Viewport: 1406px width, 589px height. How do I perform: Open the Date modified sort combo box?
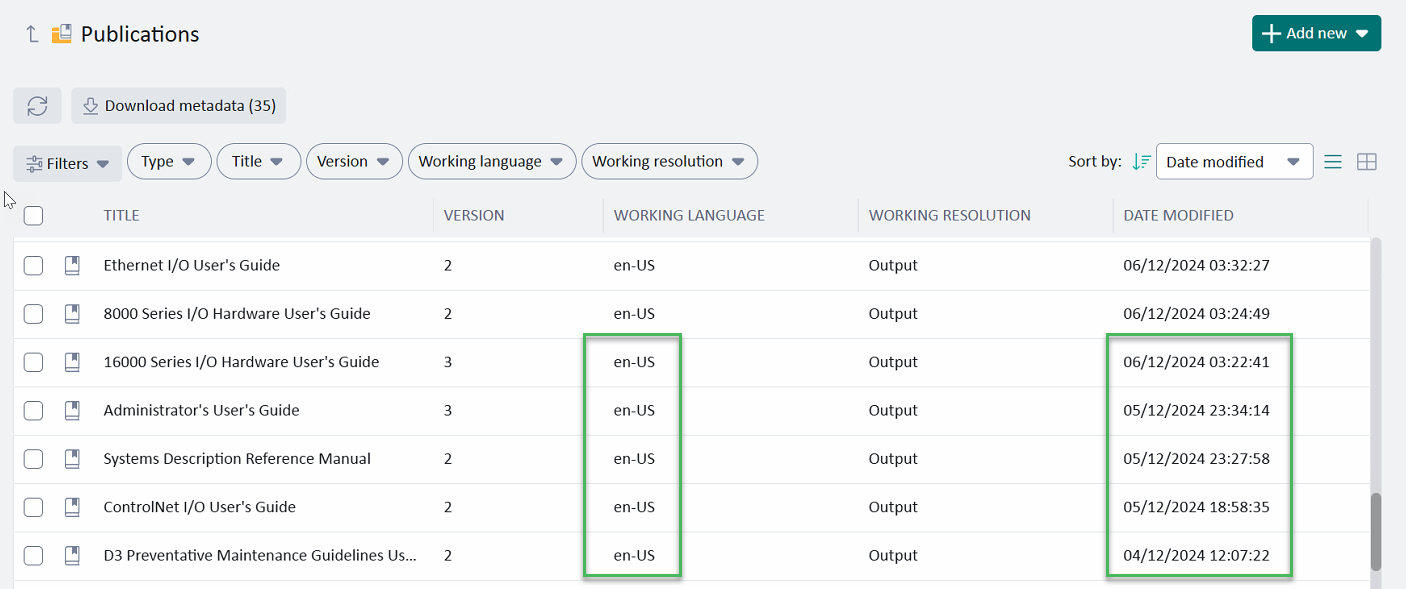point(1234,162)
